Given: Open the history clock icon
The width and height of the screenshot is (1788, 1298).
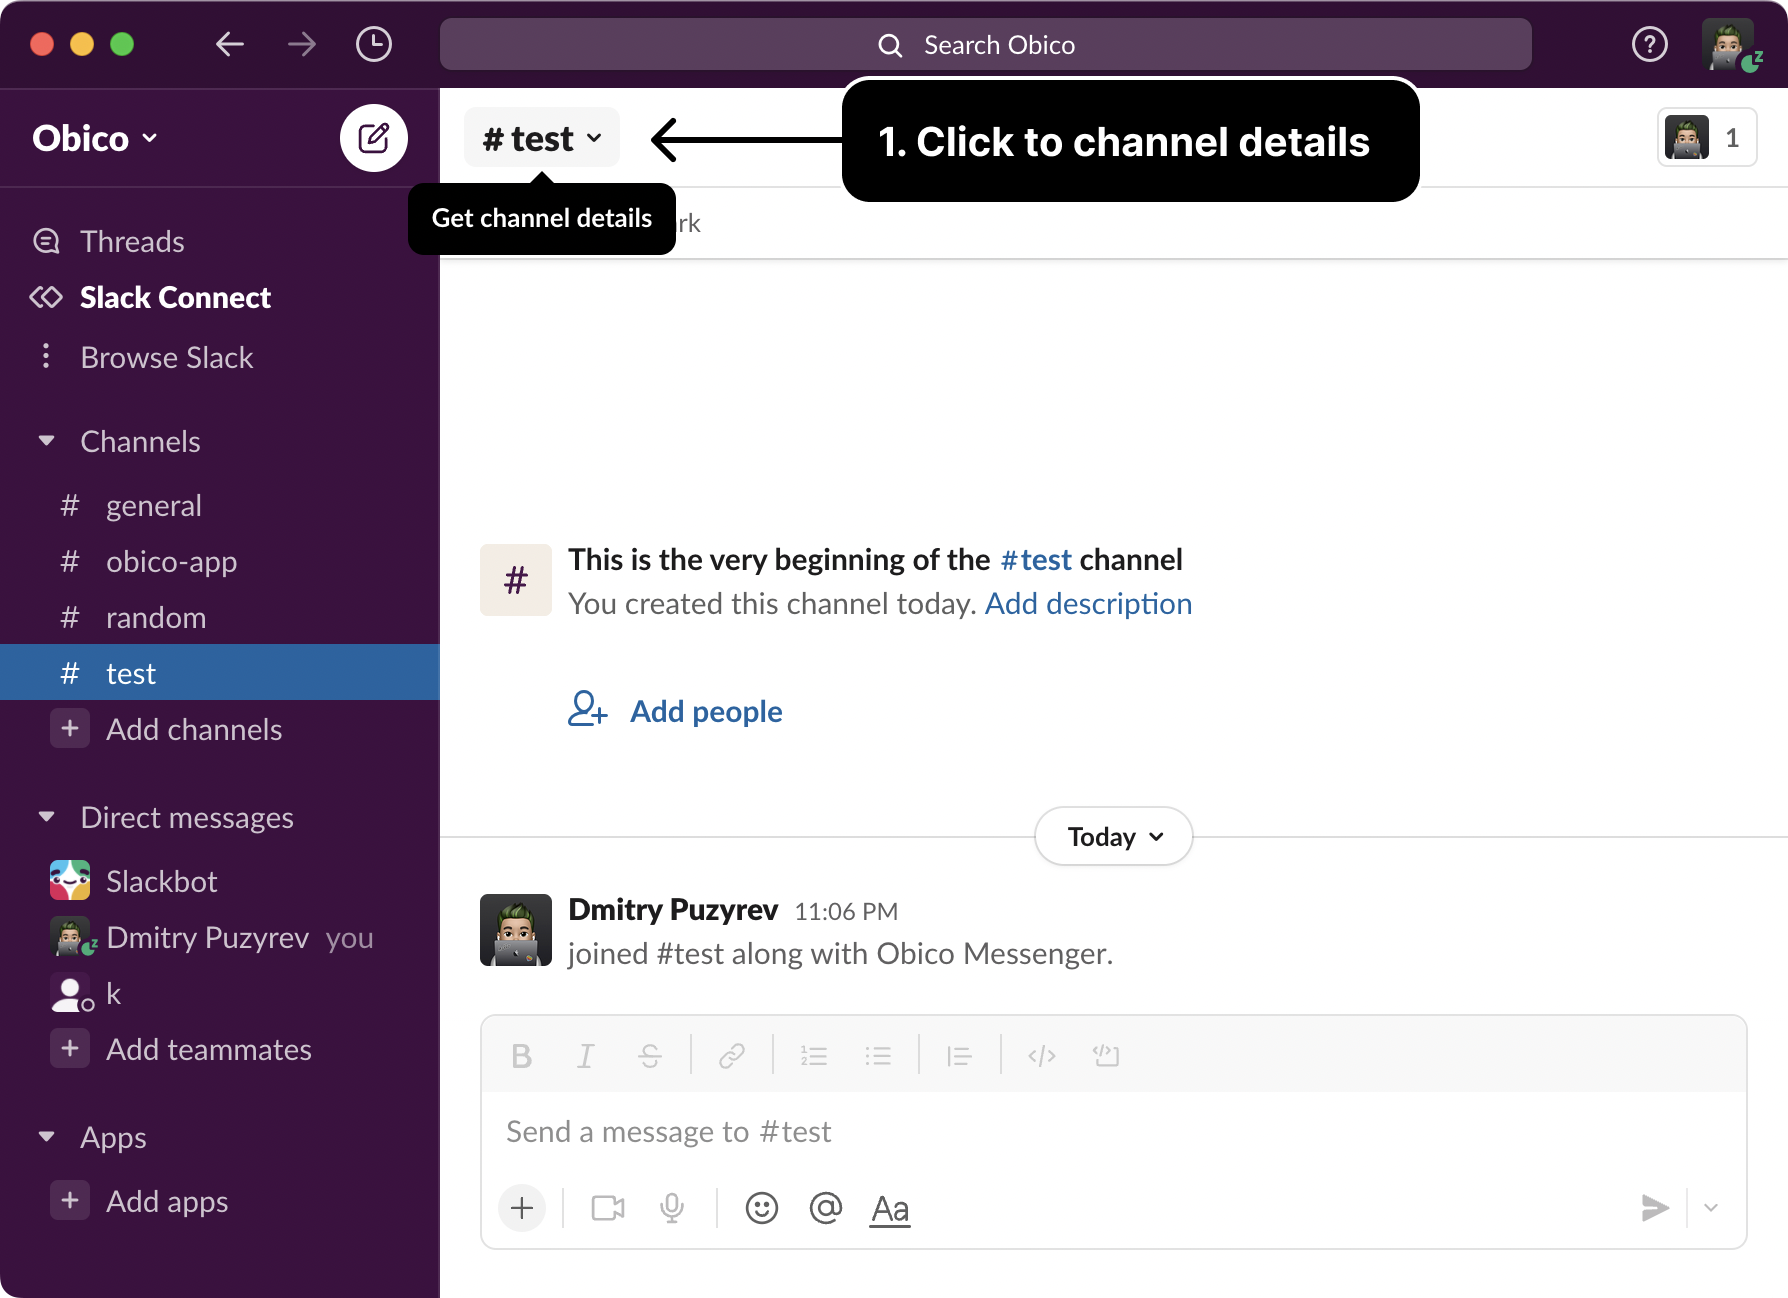Looking at the screenshot, I should click(373, 44).
